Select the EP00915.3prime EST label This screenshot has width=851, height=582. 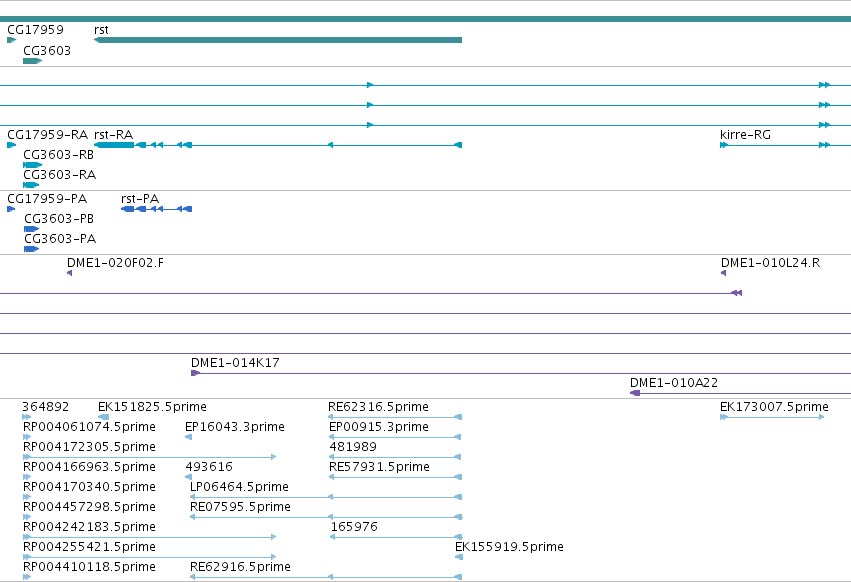(x=379, y=427)
